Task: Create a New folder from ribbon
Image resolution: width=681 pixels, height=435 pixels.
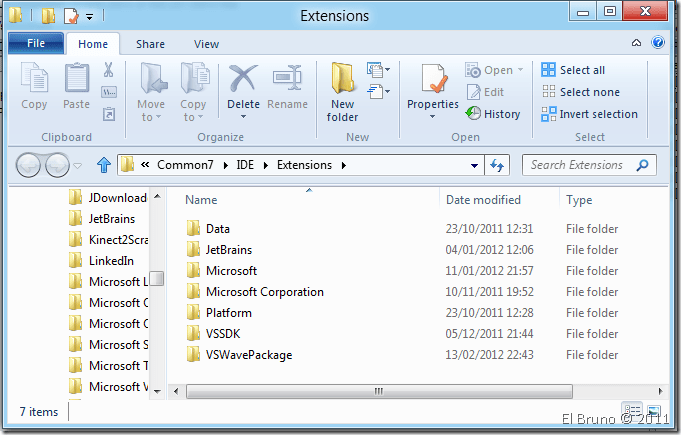Action: pyautogui.click(x=342, y=90)
